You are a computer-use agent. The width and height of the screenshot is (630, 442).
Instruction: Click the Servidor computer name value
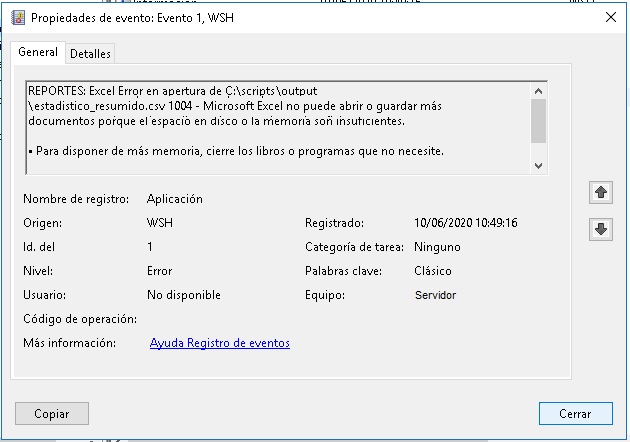(x=435, y=295)
